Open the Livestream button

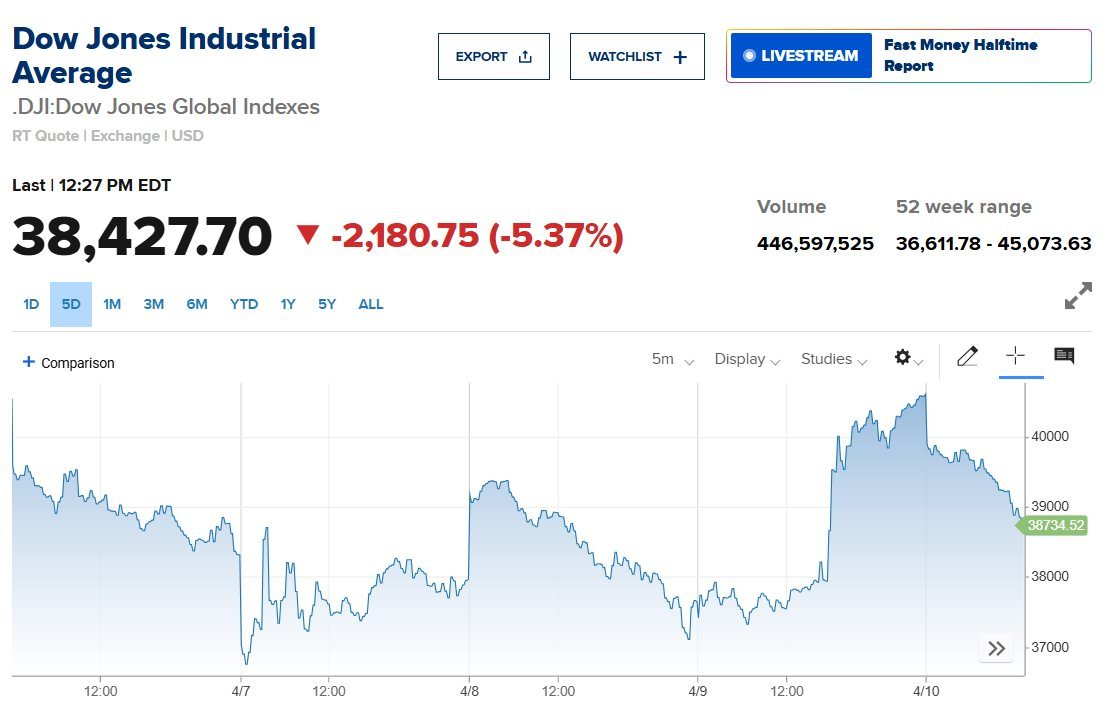coord(801,56)
